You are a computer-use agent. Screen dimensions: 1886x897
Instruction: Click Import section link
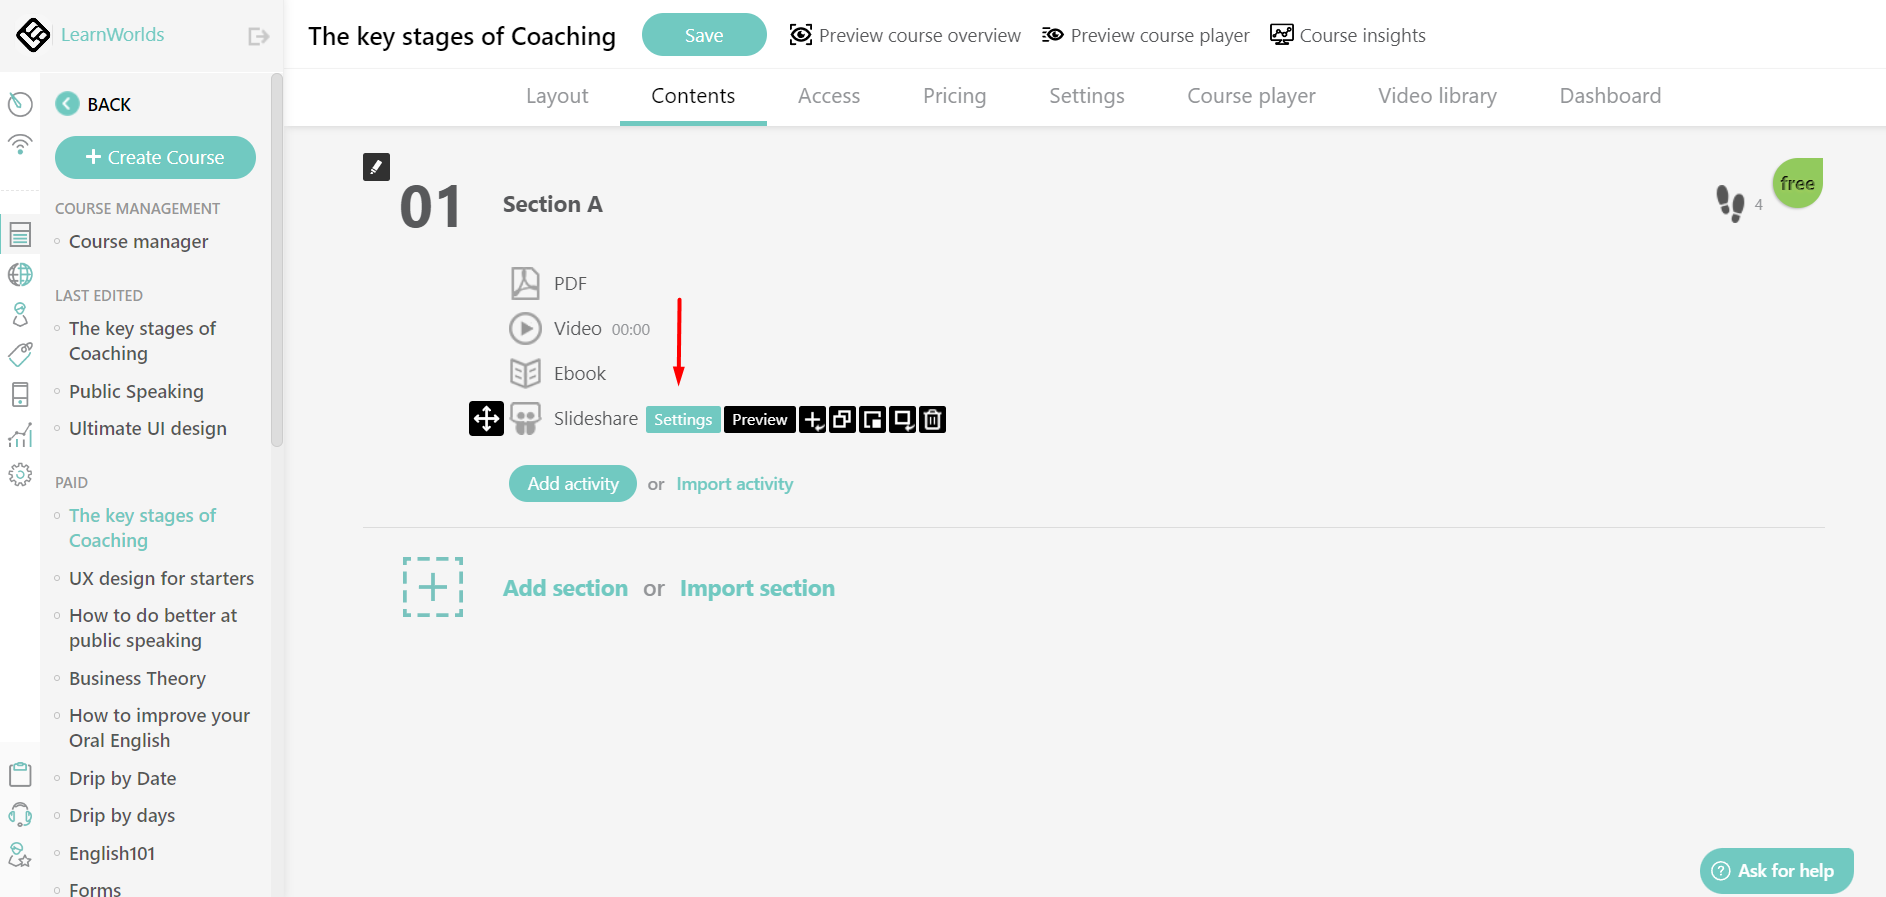(757, 588)
